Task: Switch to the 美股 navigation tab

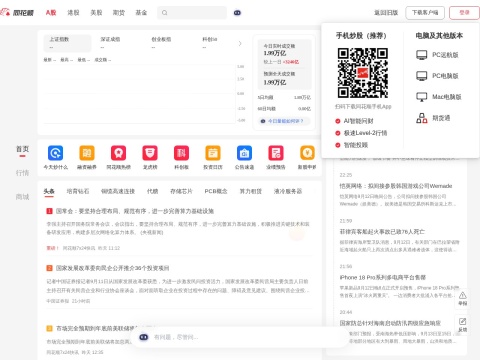Action: tap(96, 13)
